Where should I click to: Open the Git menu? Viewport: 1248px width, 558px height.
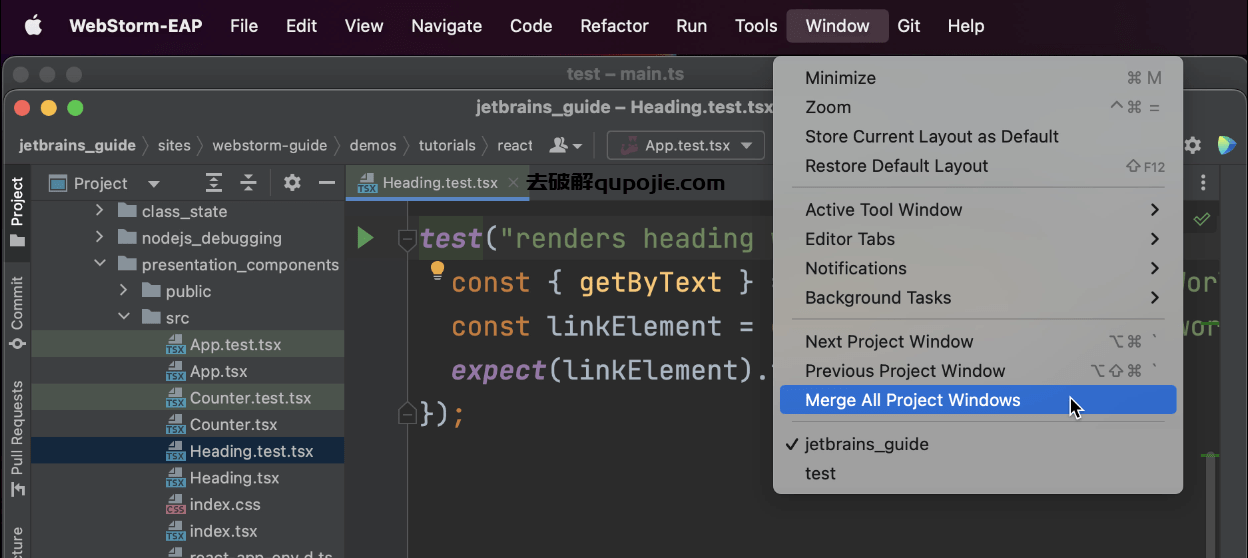click(x=909, y=26)
